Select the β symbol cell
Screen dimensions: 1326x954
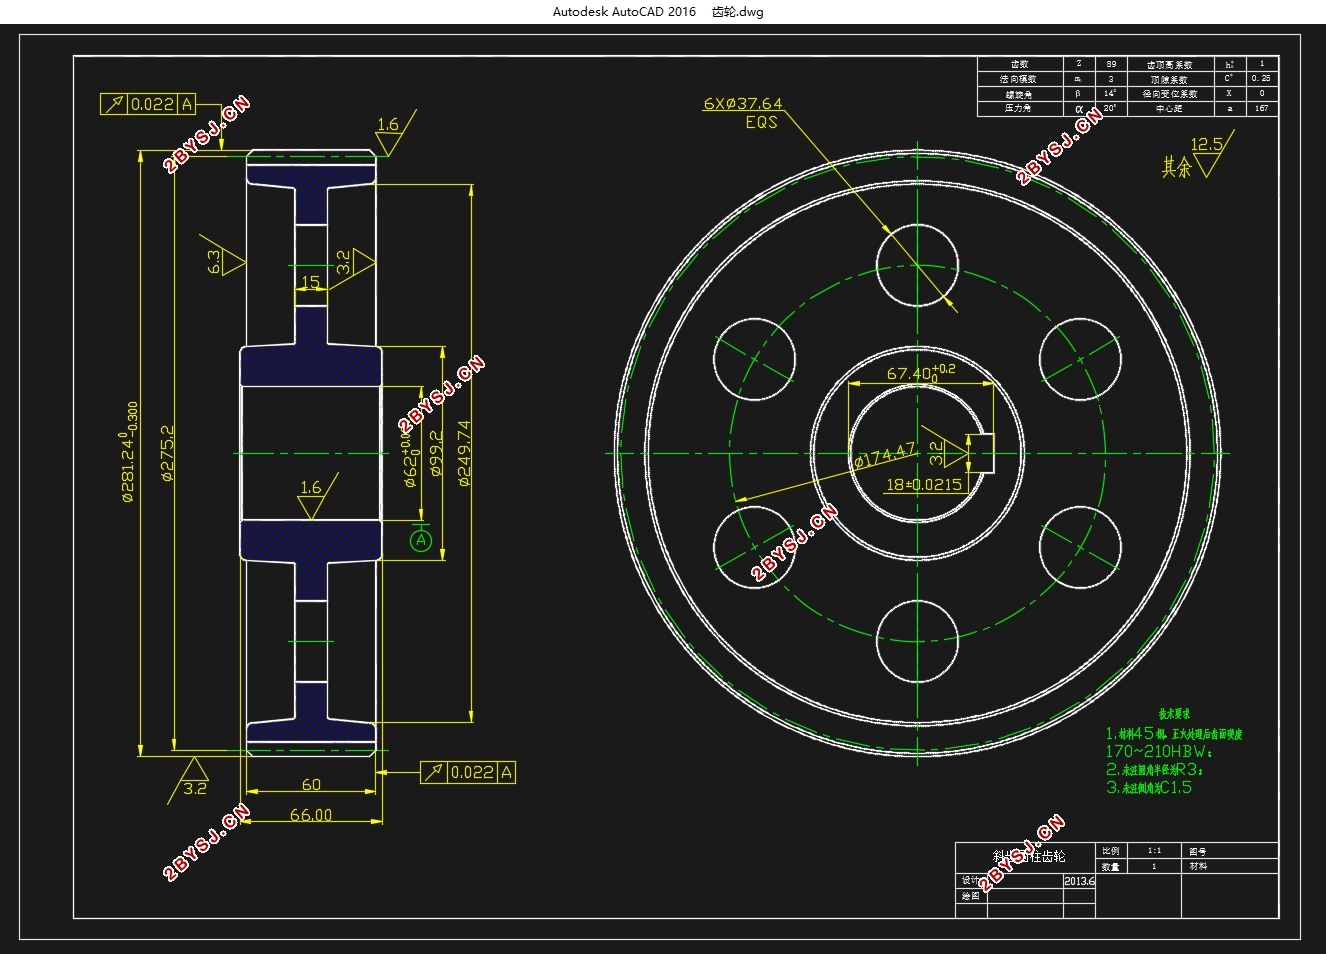[1078, 93]
